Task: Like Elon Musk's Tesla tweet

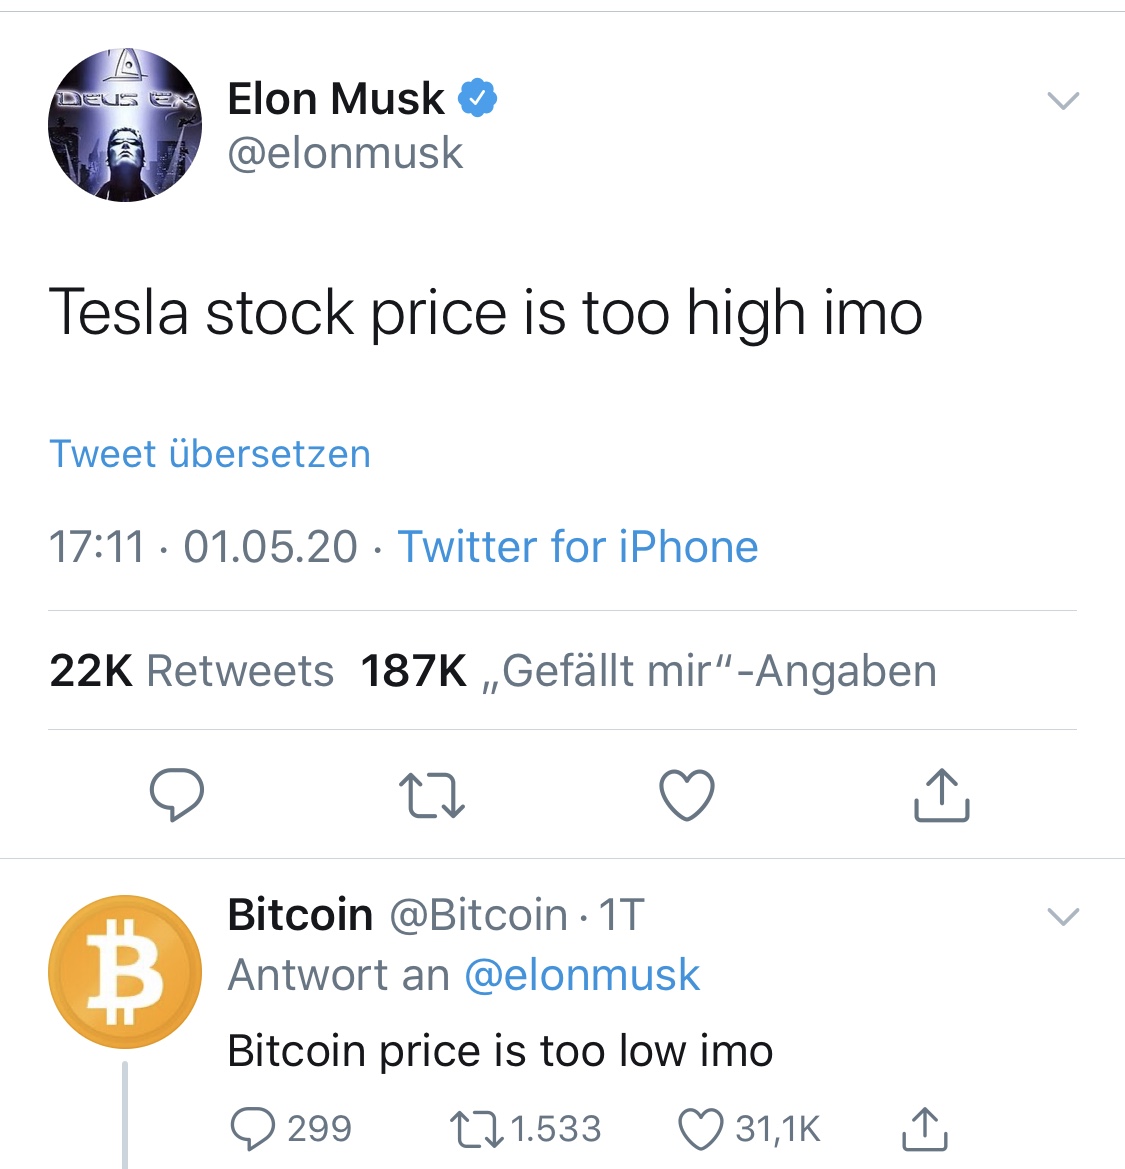Action: [x=687, y=796]
